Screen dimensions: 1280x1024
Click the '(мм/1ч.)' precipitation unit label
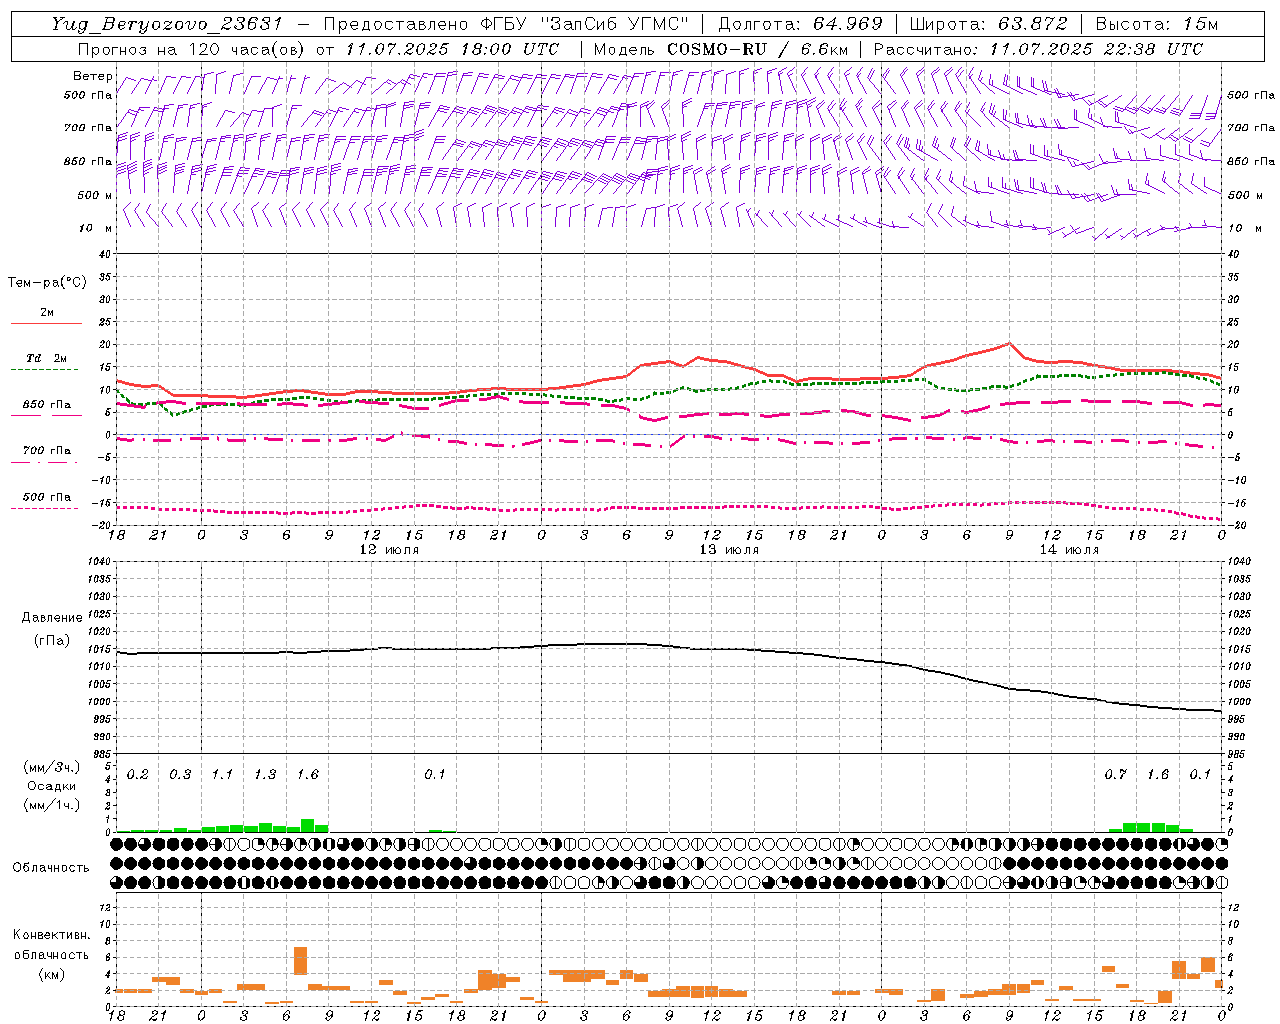coord(52,805)
